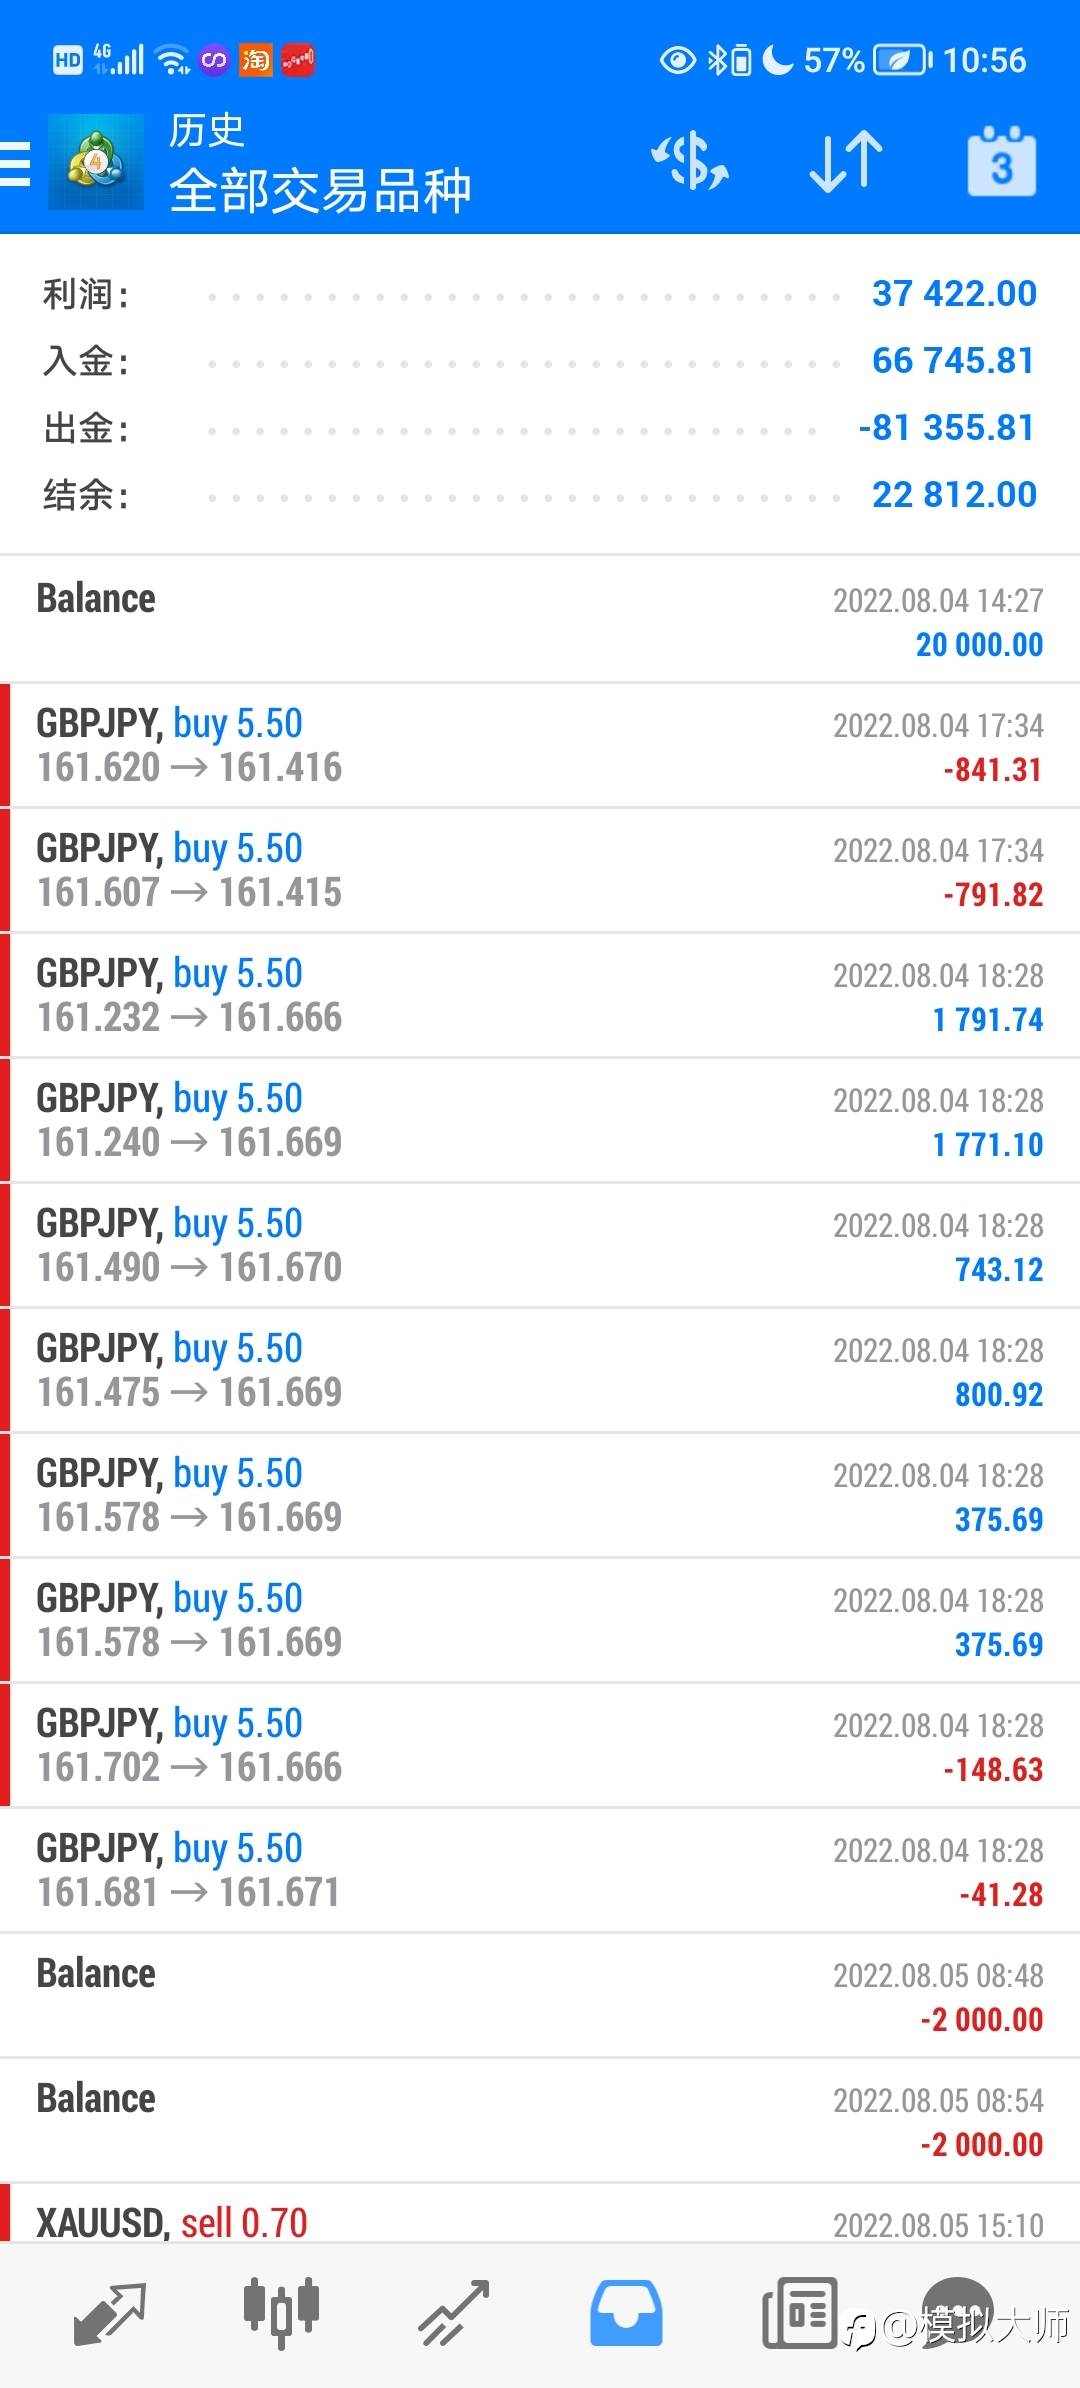Select the History inbox tab

tap(626, 2314)
